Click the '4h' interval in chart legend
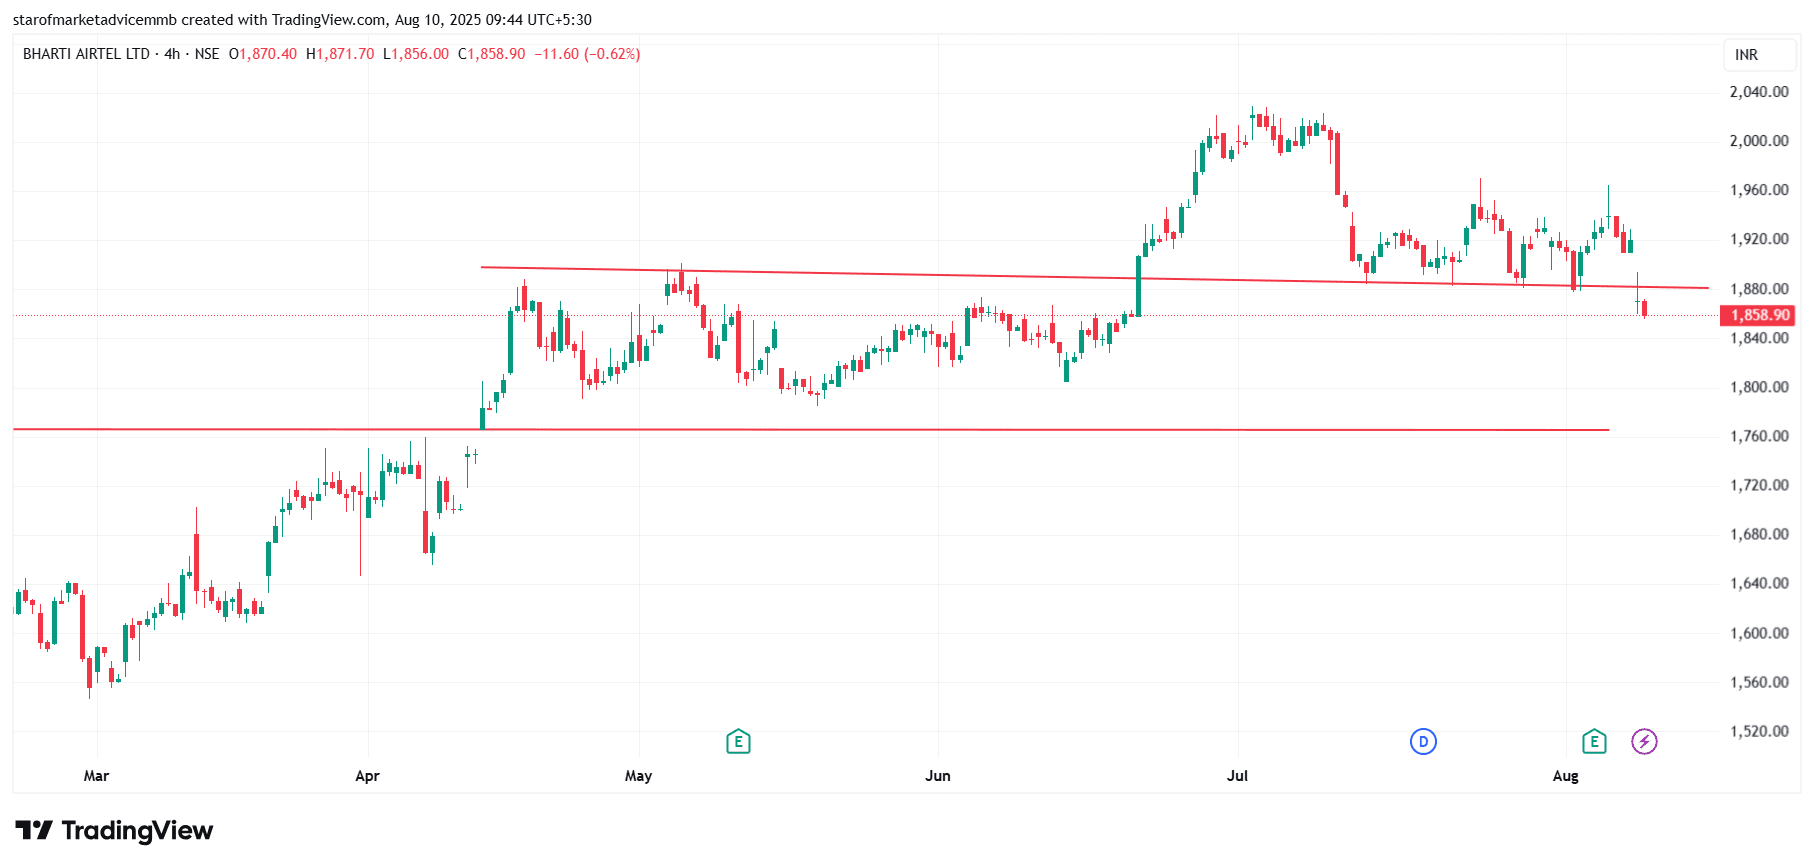Viewport: 1814px width, 868px height. pos(172,54)
